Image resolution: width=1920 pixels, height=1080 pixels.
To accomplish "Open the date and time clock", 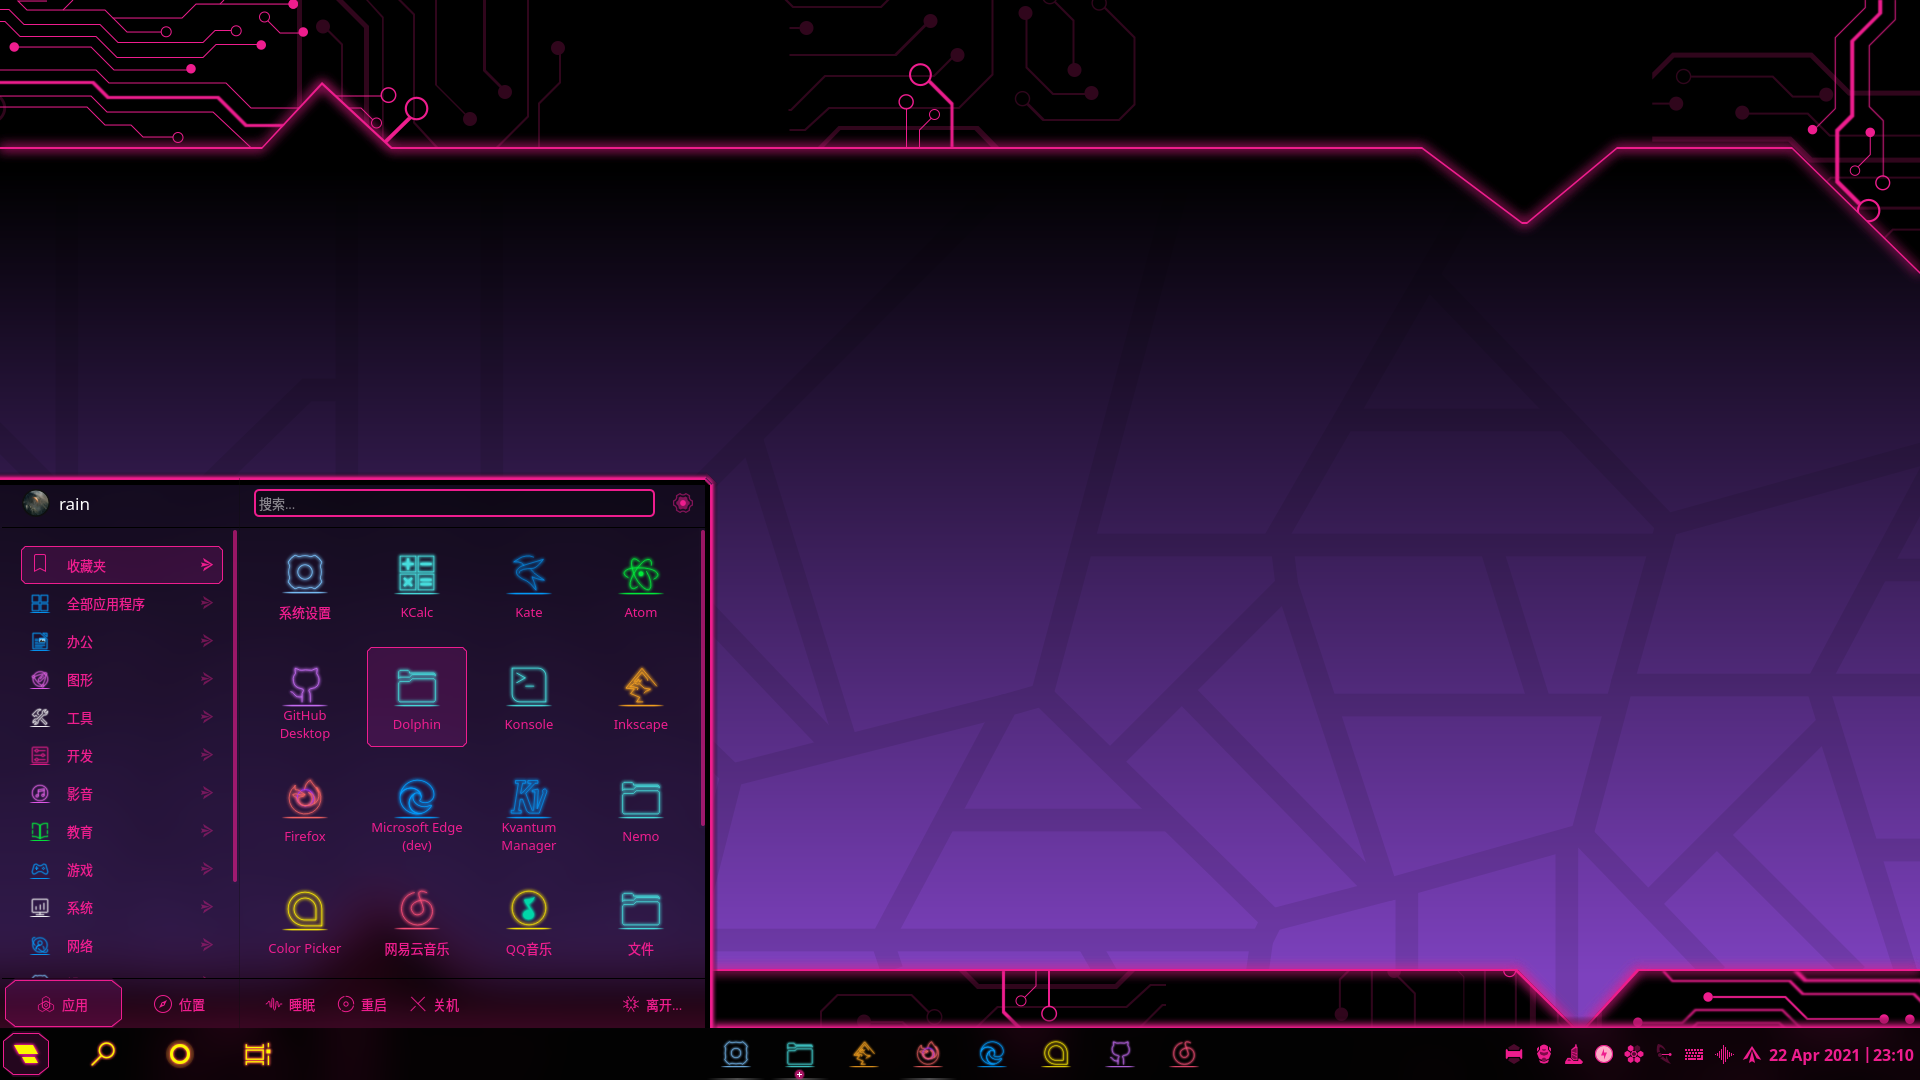I will click(1841, 1055).
